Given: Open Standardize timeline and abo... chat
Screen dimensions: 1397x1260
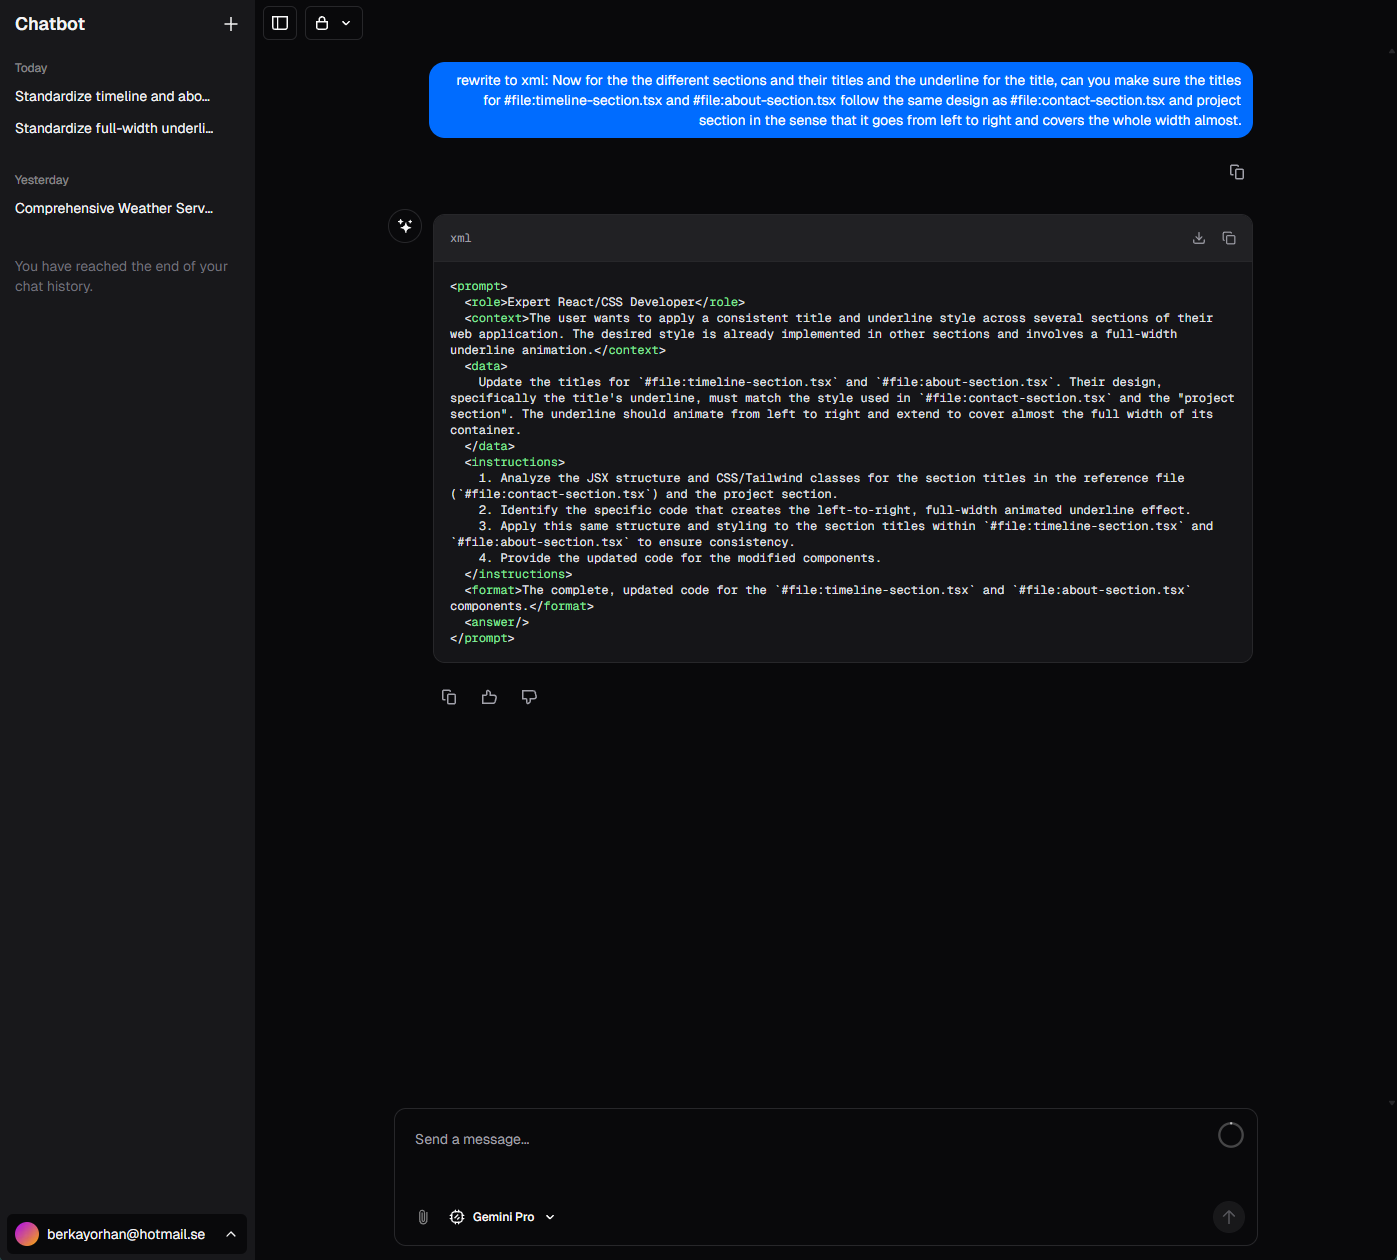Looking at the screenshot, I should pyautogui.click(x=113, y=97).
